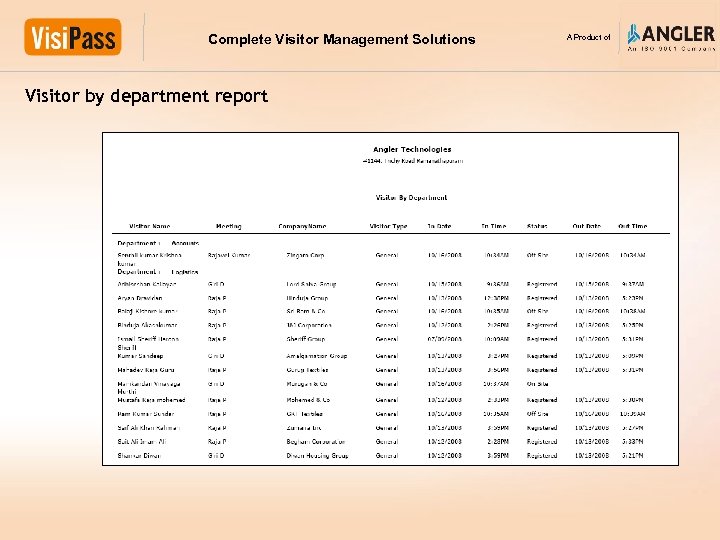This screenshot has width=720, height=540.
Task: Click the 'Shankar Diwan' visitor name
Action: coord(139,456)
